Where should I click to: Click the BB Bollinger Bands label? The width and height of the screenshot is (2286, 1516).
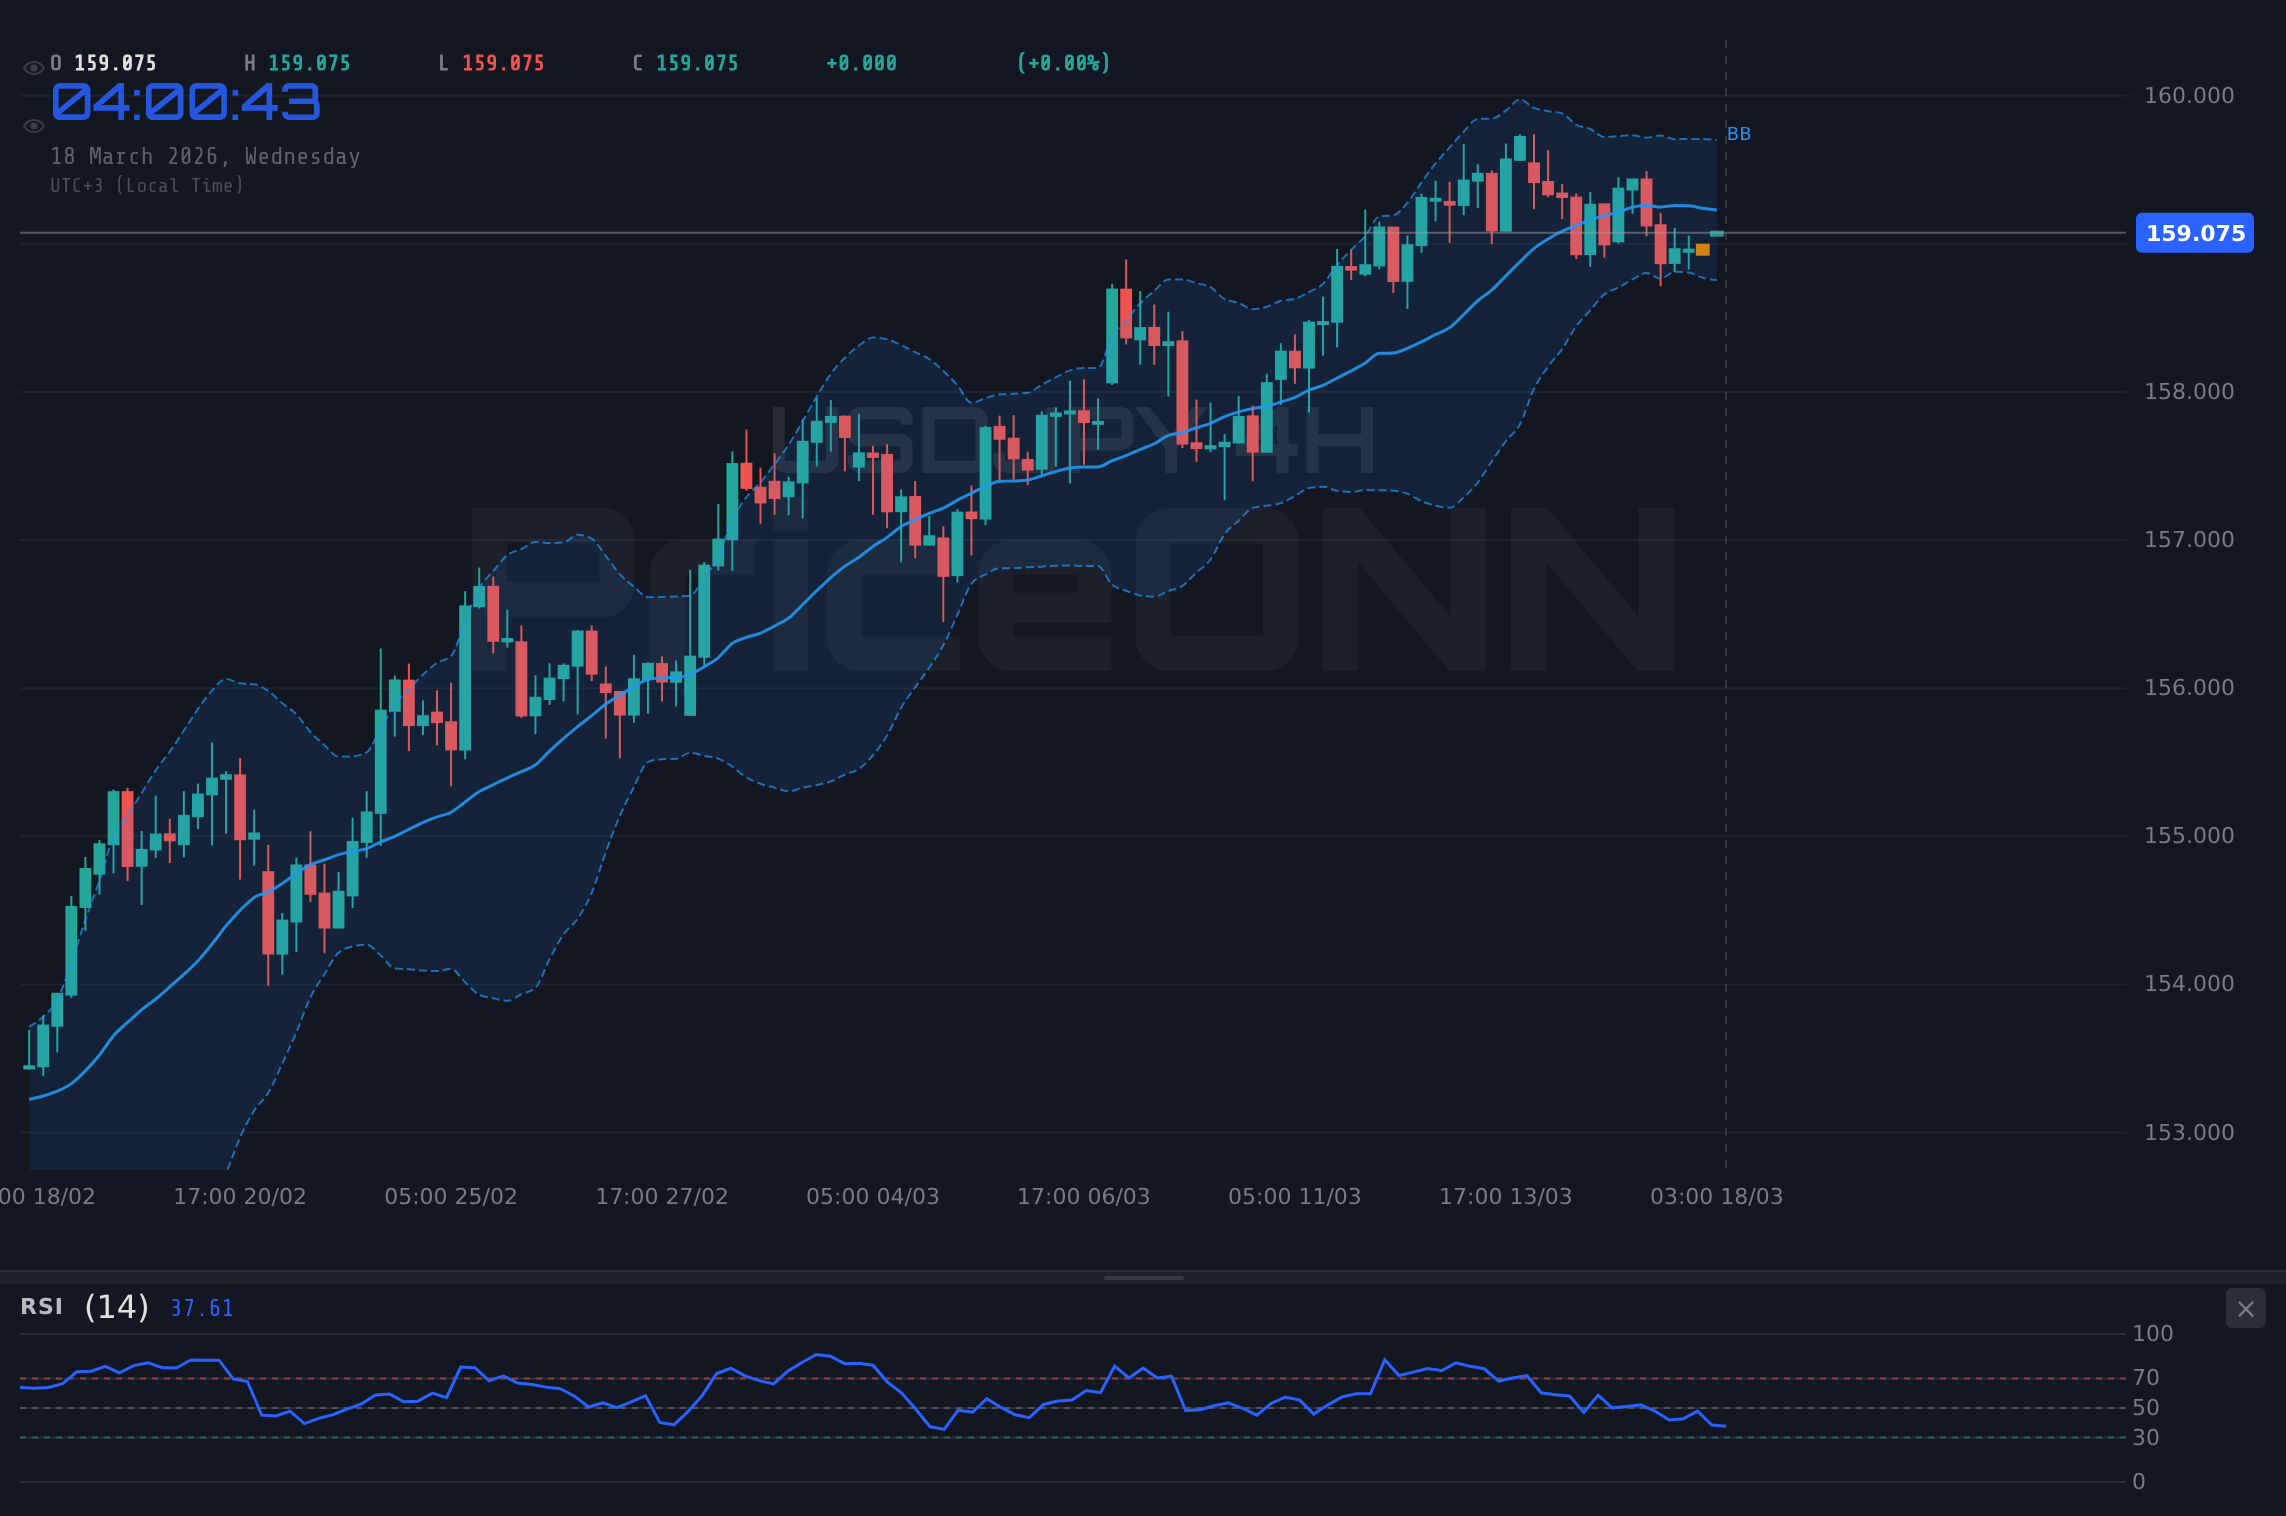tap(1739, 134)
